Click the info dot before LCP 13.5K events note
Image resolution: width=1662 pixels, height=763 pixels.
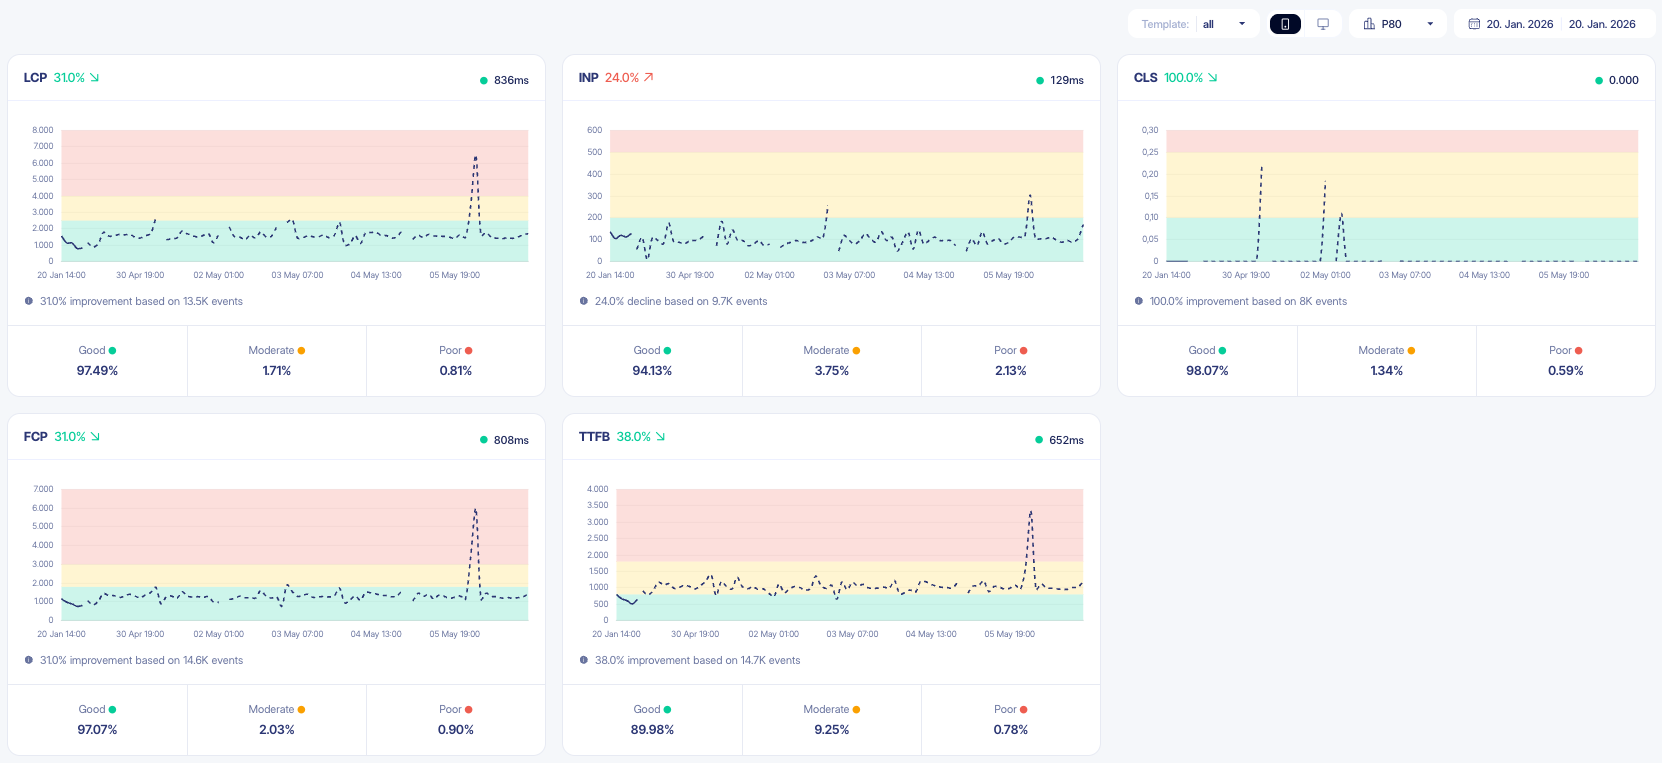point(28,301)
